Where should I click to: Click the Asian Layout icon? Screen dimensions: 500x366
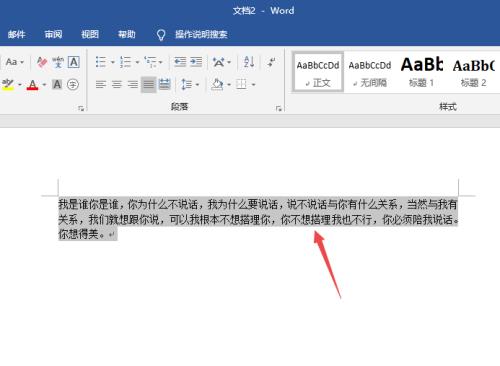pos(219,62)
